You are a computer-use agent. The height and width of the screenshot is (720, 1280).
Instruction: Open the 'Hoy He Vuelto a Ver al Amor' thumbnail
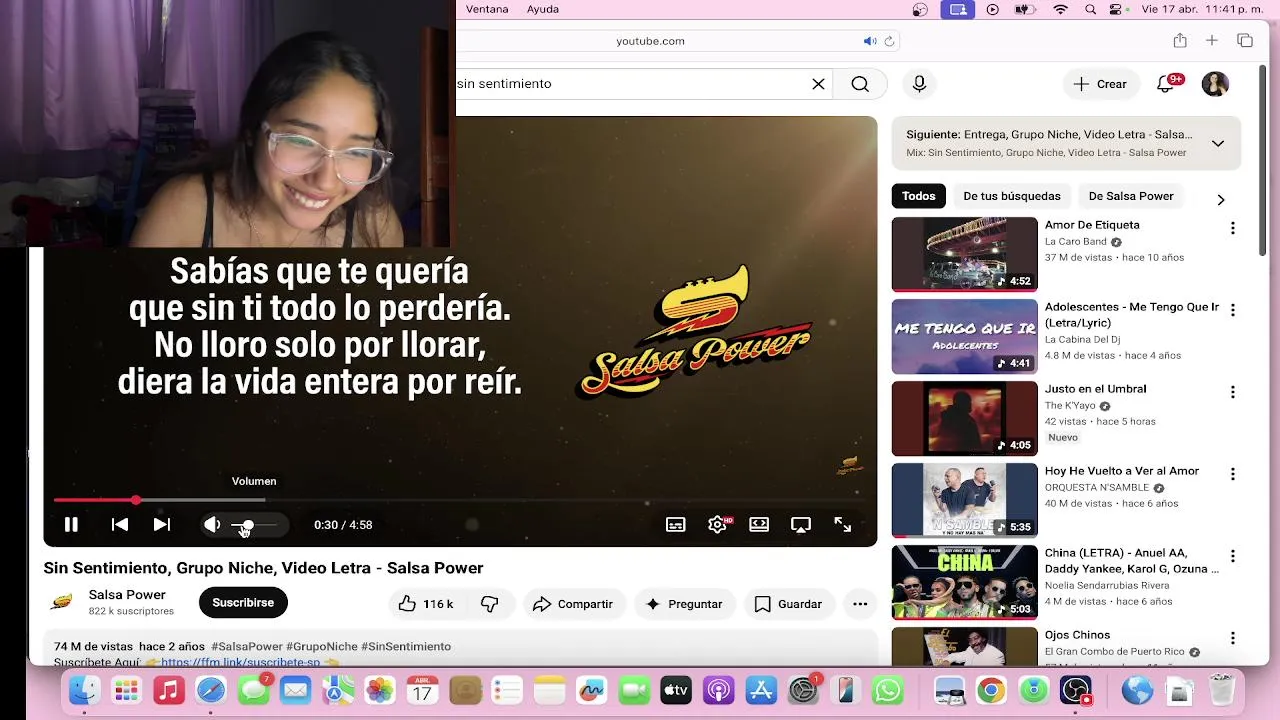[x=964, y=500]
